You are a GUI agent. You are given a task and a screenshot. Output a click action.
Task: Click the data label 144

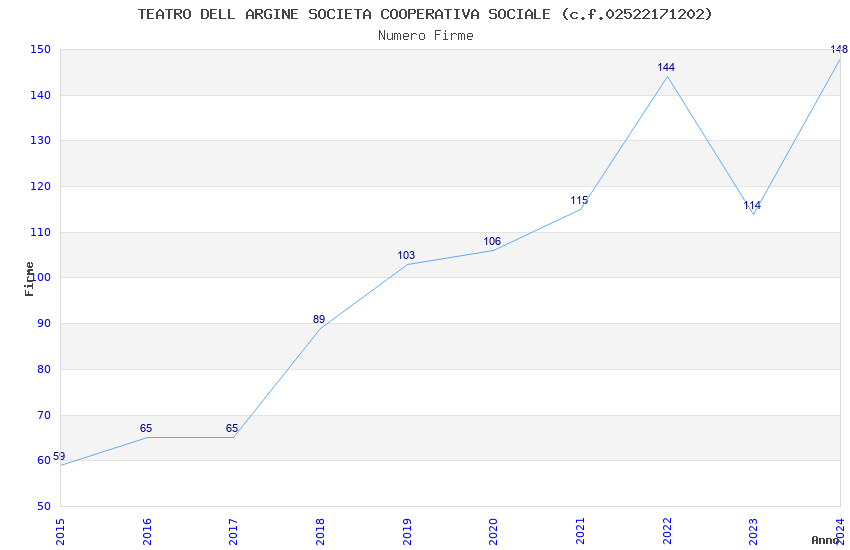pos(666,67)
